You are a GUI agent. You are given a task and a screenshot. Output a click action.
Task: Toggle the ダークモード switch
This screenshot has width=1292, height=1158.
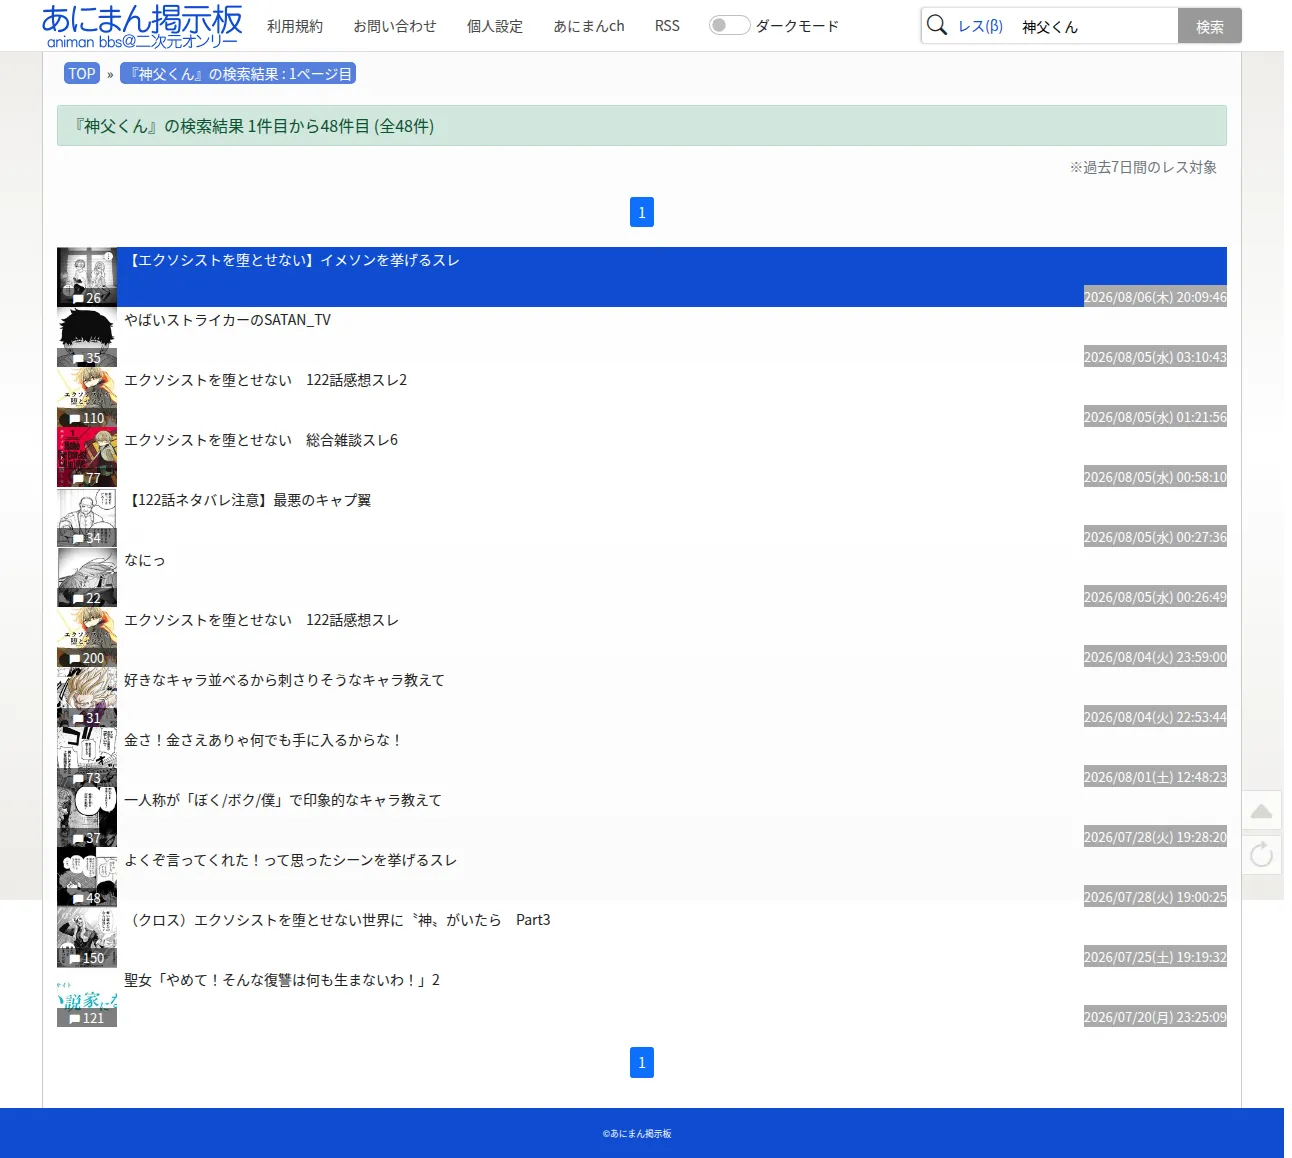point(729,25)
